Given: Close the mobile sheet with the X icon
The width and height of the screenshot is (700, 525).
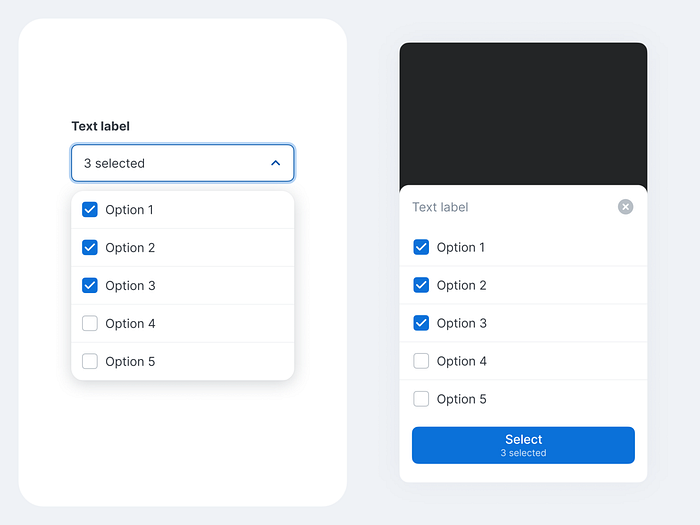Looking at the screenshot, I should click(x=625, y=207).
